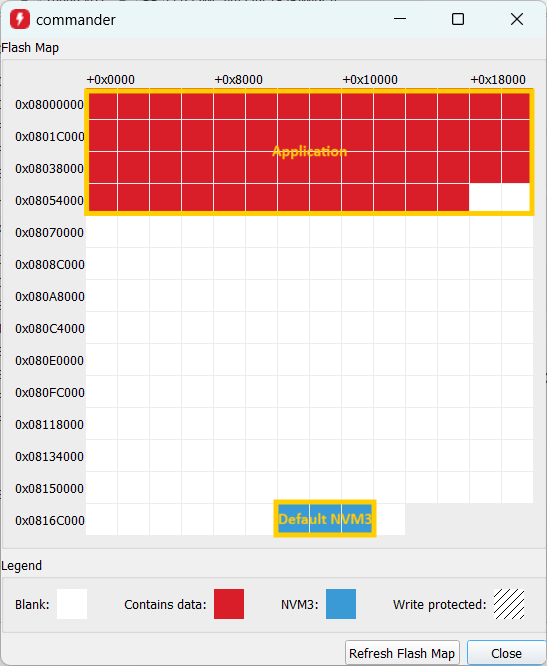
Task: Click the 0x0801C000 row address label
Action: [50, 137]
